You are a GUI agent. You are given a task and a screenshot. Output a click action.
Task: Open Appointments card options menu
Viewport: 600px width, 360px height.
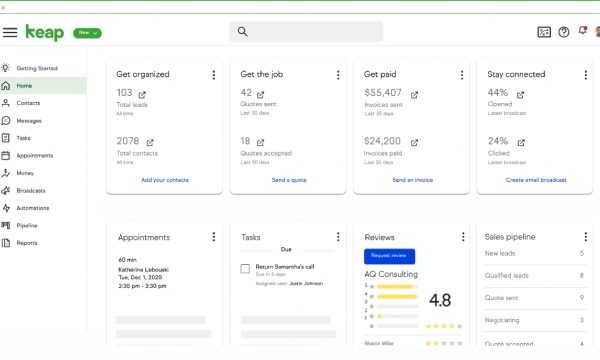[x=214, y=237]
